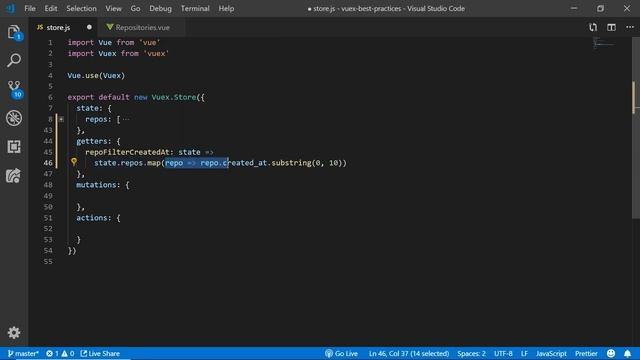Split the editor to the right
The height and width of the screenshot is (360, 640).
coord(611,27)
